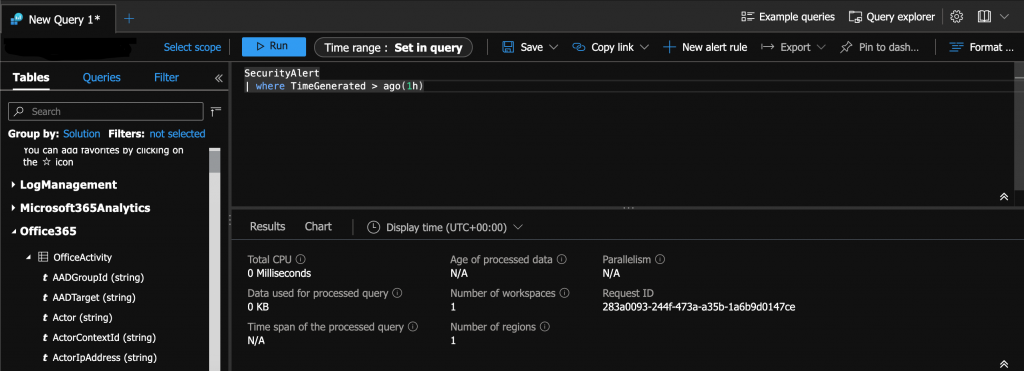Click Number of workspaces info icon
This screenshot has height=371, width=1024.
(565, 293)
